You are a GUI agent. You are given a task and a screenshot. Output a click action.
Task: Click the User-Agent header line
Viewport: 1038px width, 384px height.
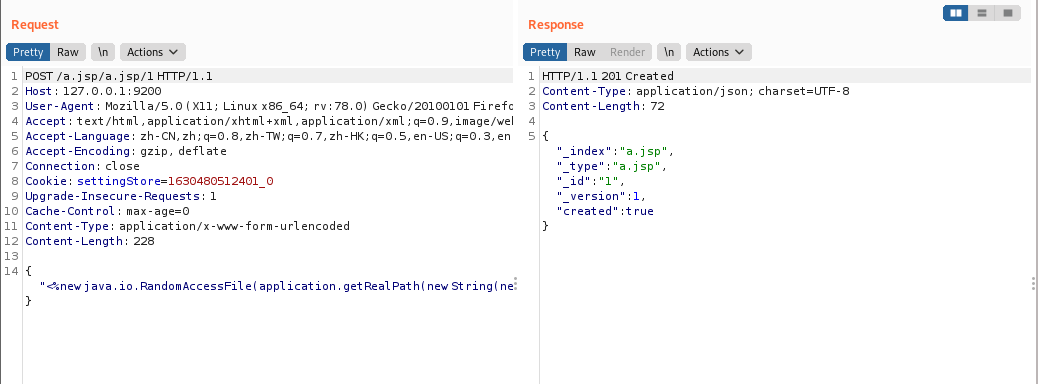(269, 106)
